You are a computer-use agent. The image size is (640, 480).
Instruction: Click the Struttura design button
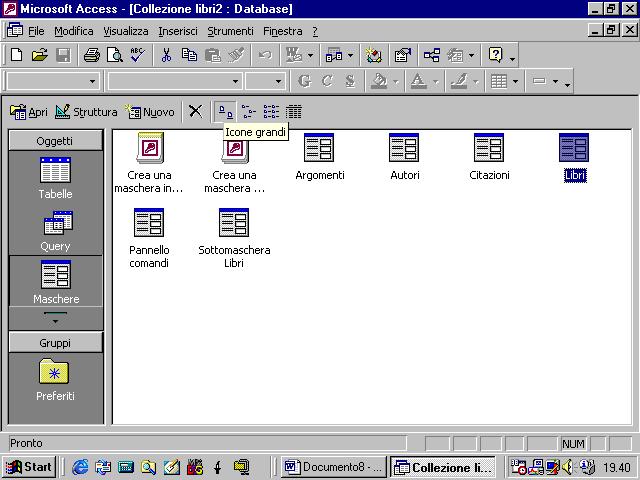click(86, 111)
